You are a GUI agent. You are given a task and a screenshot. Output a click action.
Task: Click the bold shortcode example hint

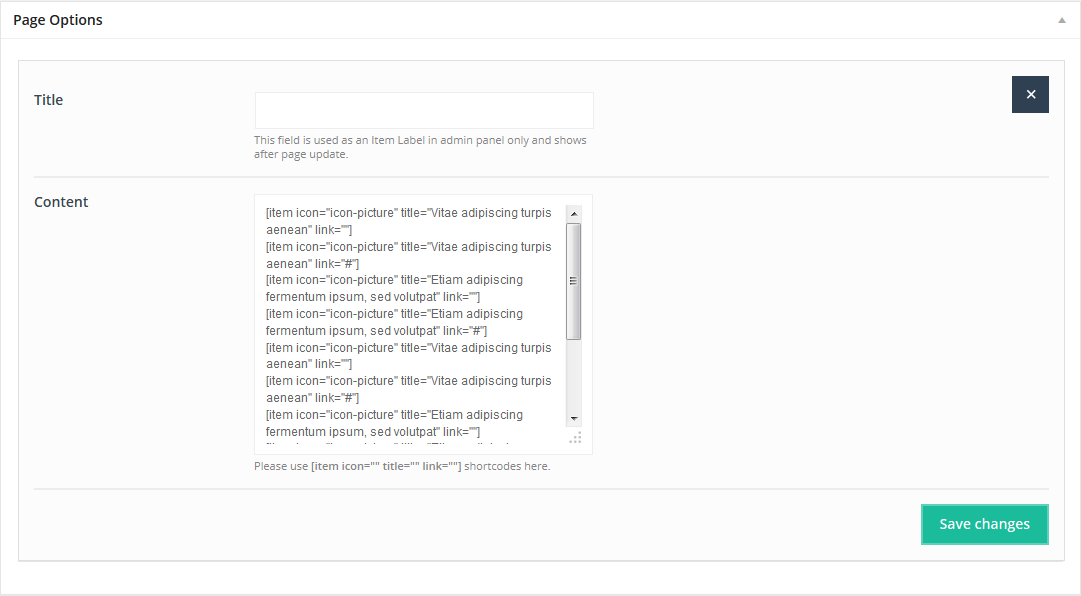pyautogui.click(x=386, y=466)
